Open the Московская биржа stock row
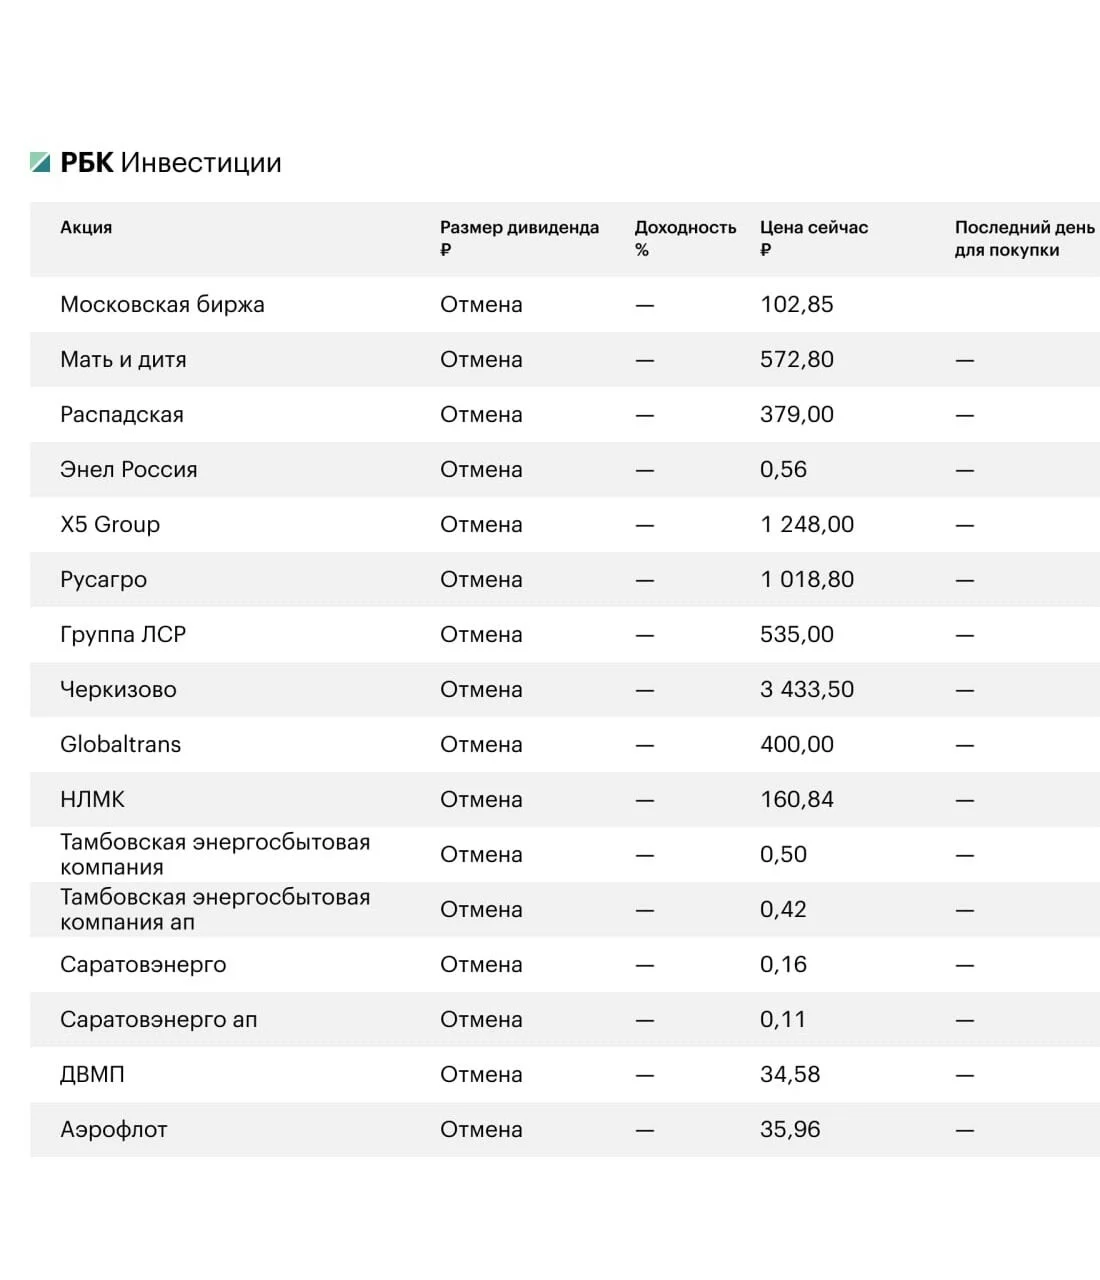The height and width of the screenshot is (1280, 1100). click(x=565, y=304)
